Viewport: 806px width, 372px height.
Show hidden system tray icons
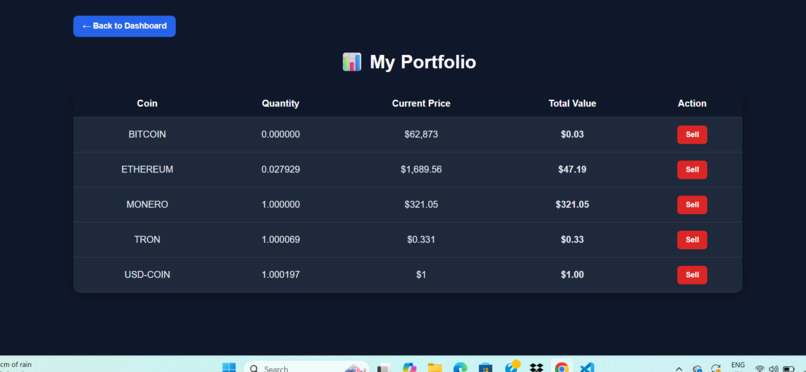coord(679,368)
